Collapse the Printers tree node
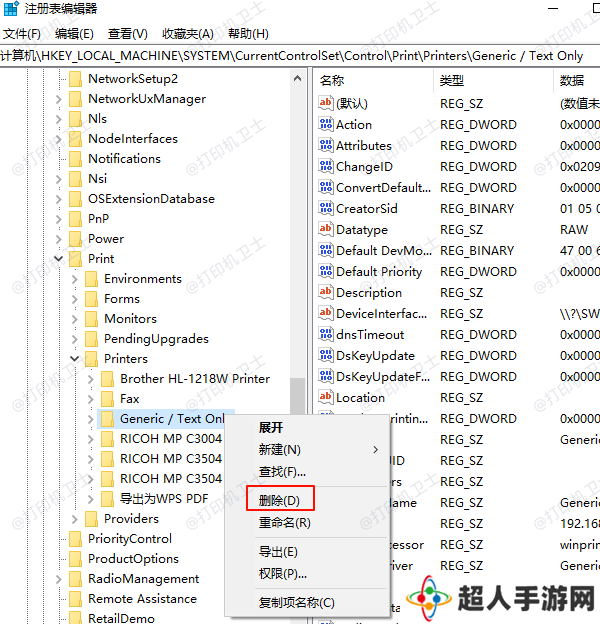 tap(74, 359)
